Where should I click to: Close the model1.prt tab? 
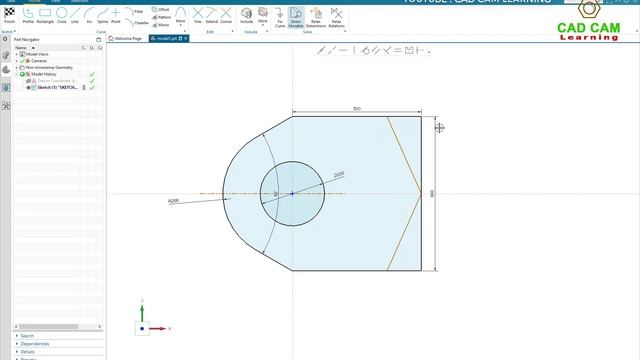pyautogui.click(x=186, y=38)
